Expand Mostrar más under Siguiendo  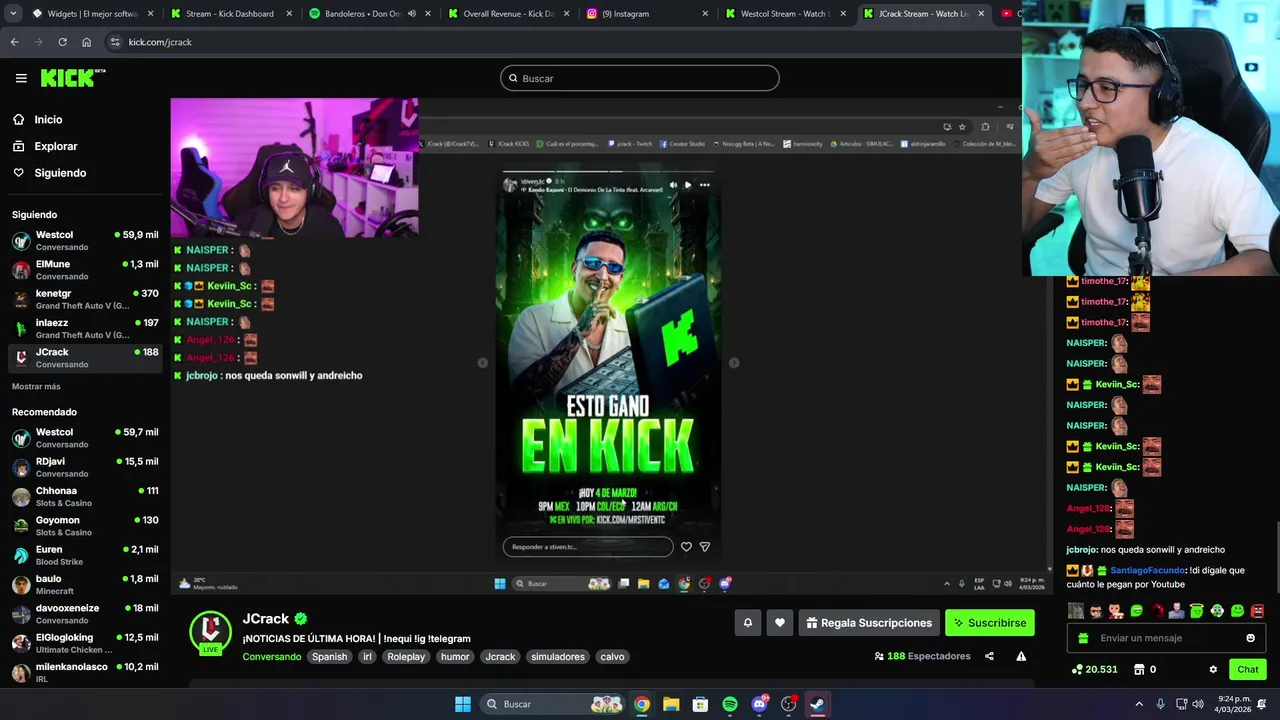click(36, 386)
